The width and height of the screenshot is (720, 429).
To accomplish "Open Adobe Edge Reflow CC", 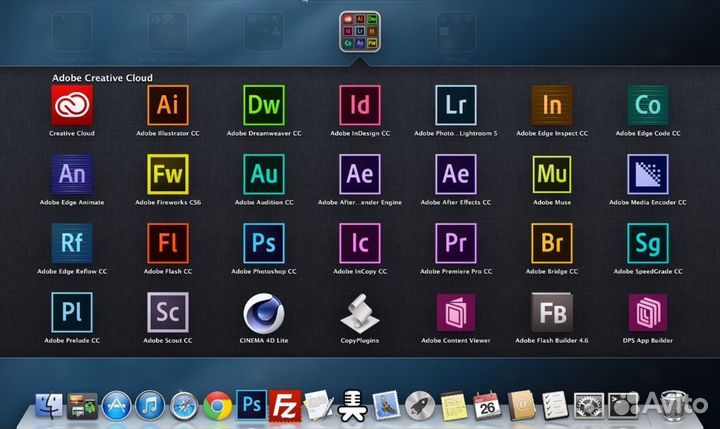I will (x=72, y=243).
